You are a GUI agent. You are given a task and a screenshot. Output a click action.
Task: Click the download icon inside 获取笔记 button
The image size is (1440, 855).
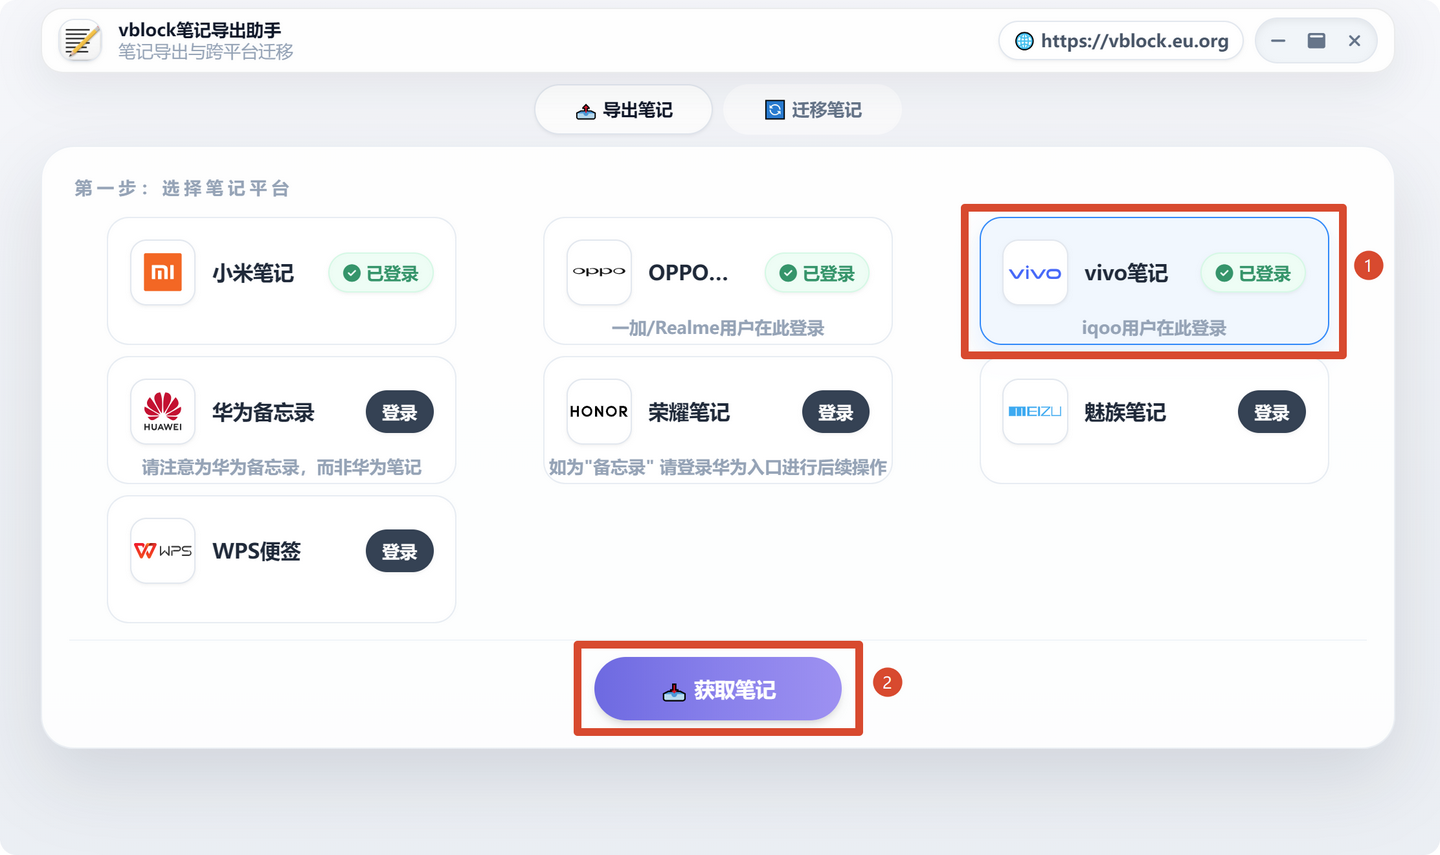[x=674, y=691]
